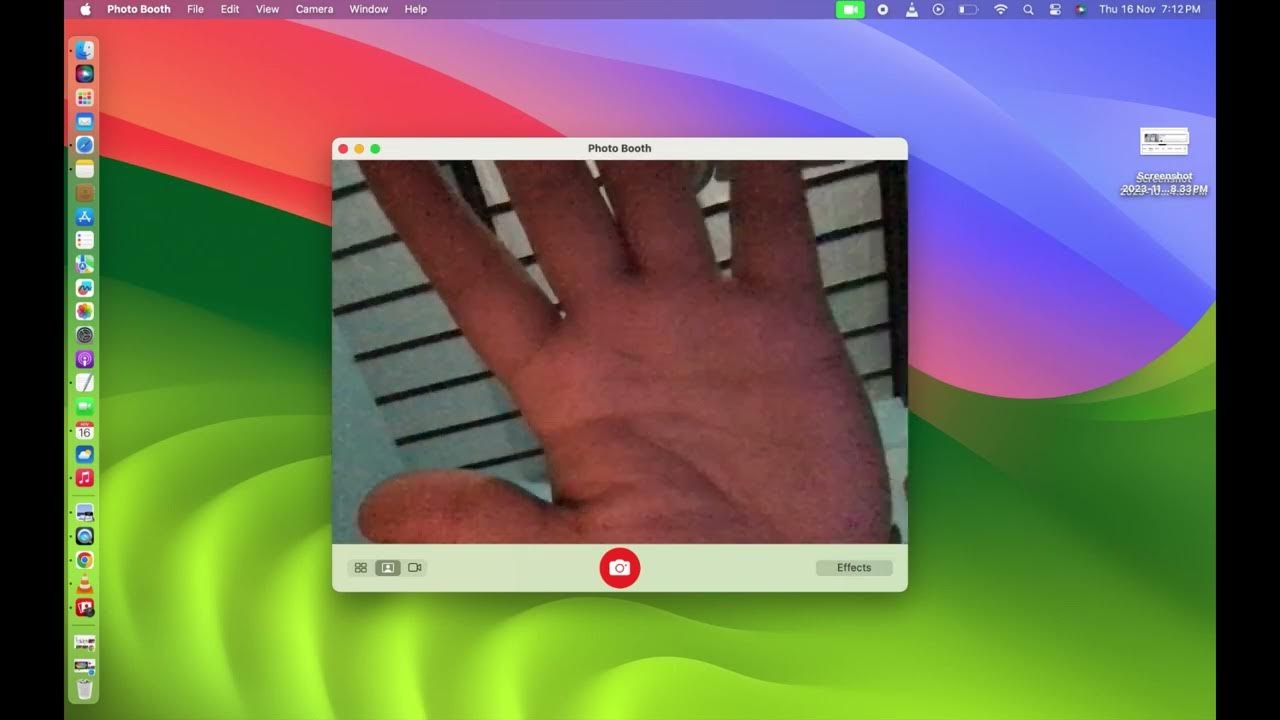The image size is (1280, 720).
Task: Select the still picture mode
Action: [x=388, y=568]
